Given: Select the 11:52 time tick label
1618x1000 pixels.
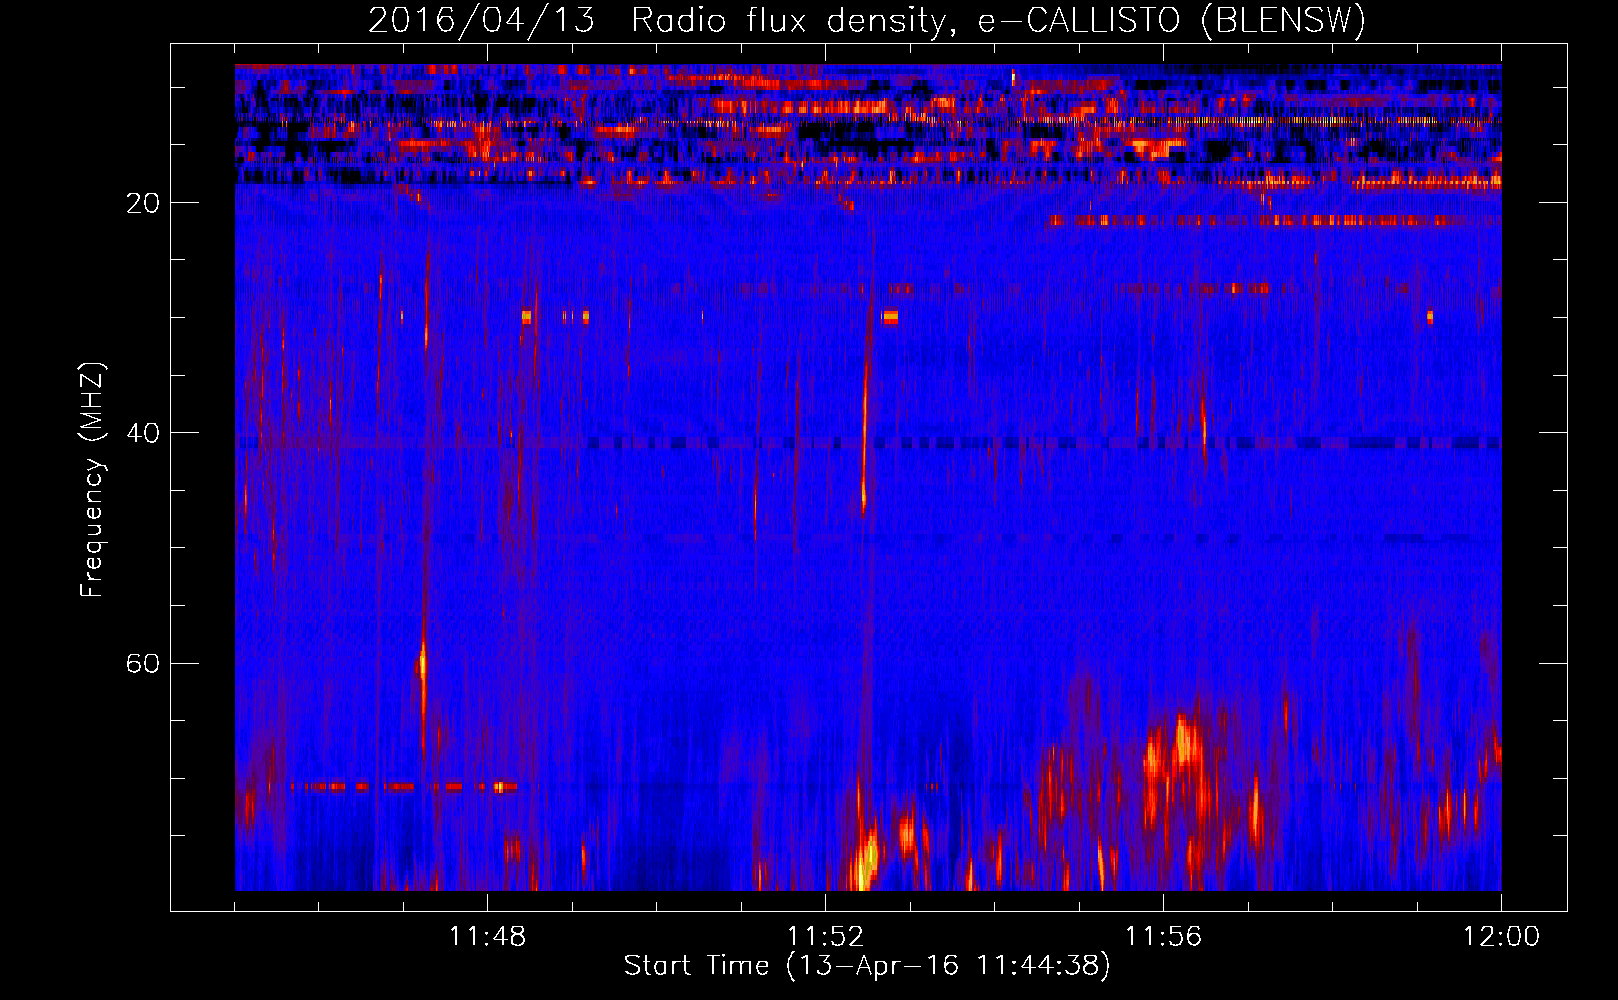Looking at the screenshot, I should [x=825, y=937].
